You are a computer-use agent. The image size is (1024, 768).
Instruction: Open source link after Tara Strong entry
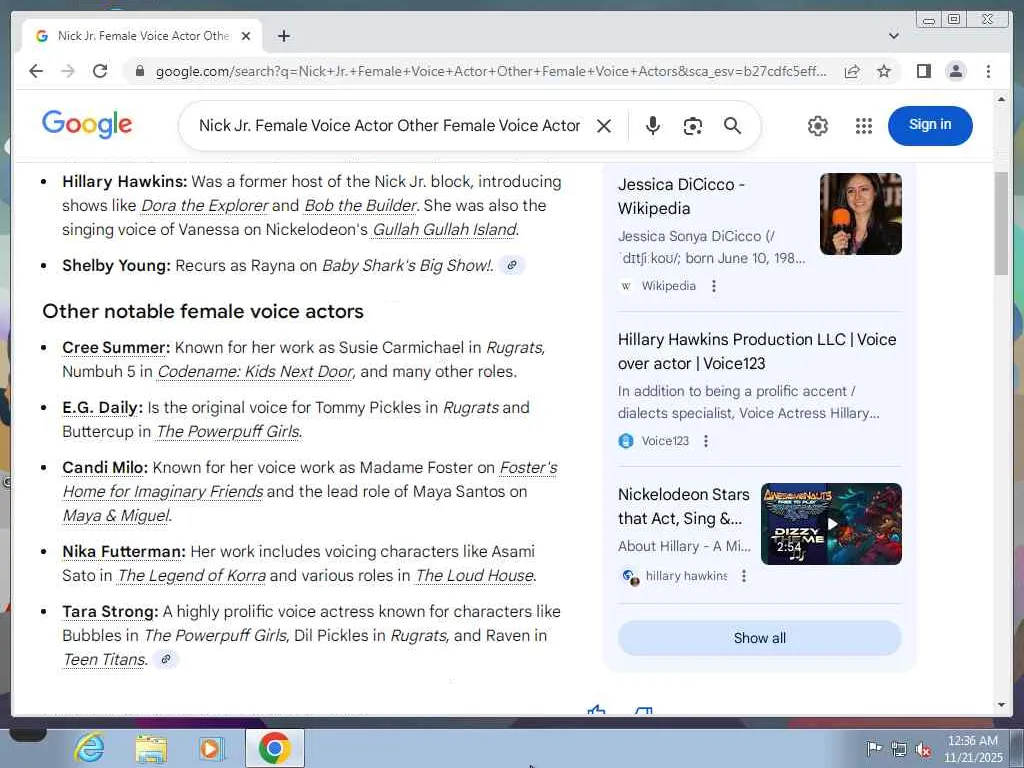point(166,659)
